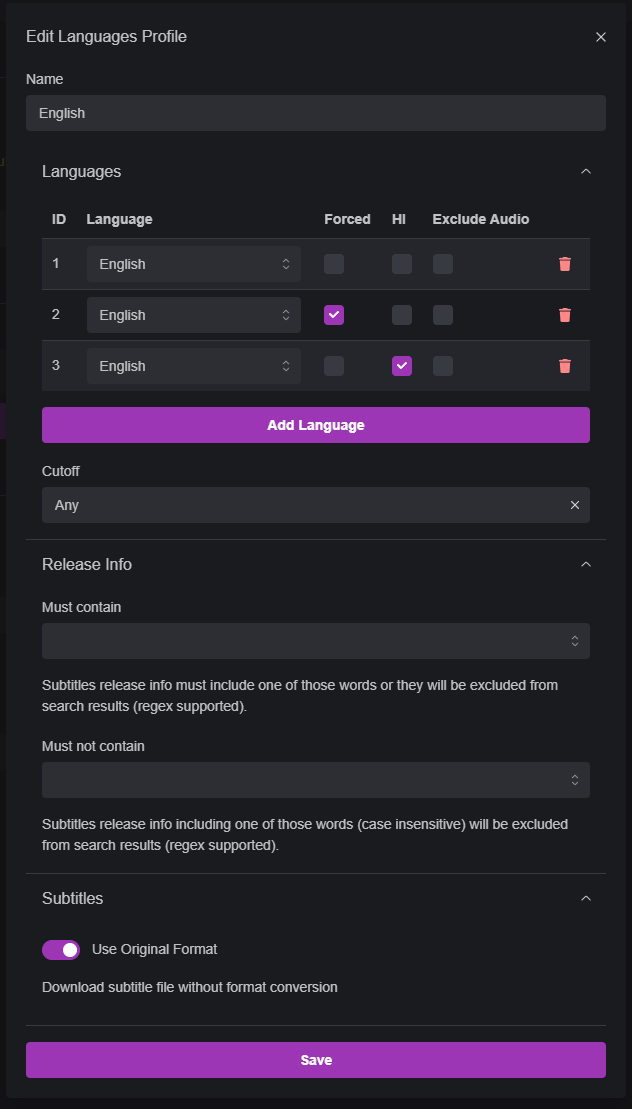The height and width of the screenshot is (1109, 632).
Task: Open the Must contain dropdown
Action: click(316, 641)
